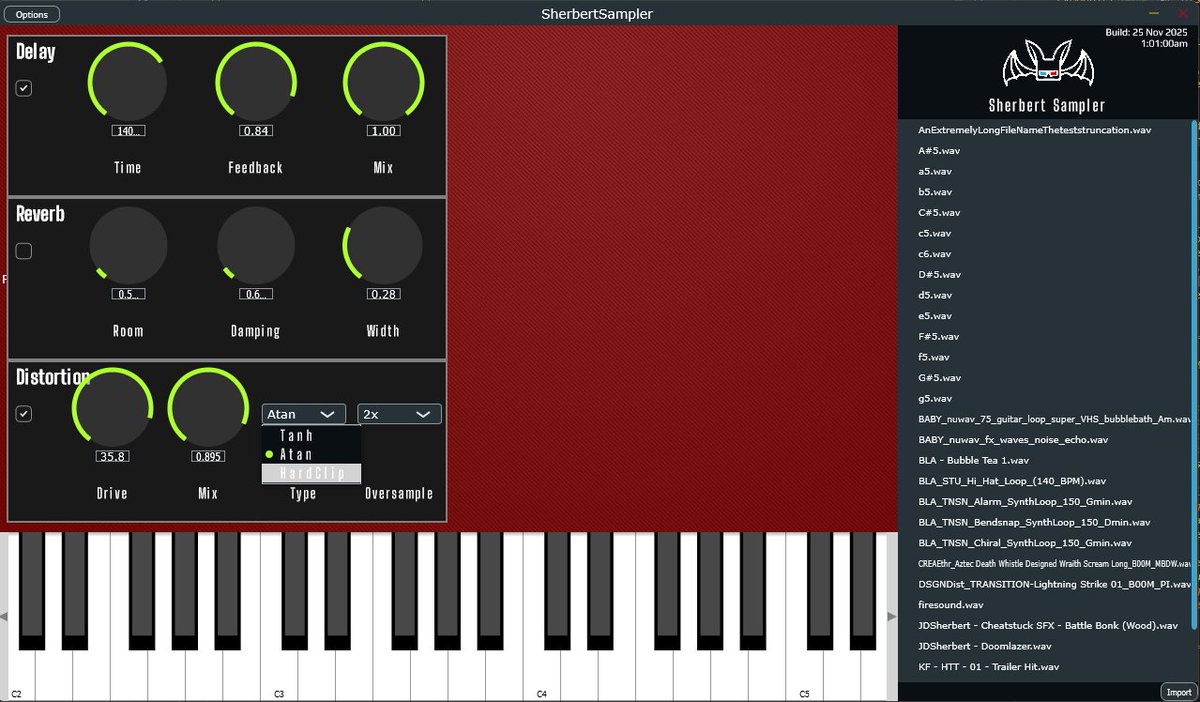Click the Reverb Room knob

click(128, 246)
